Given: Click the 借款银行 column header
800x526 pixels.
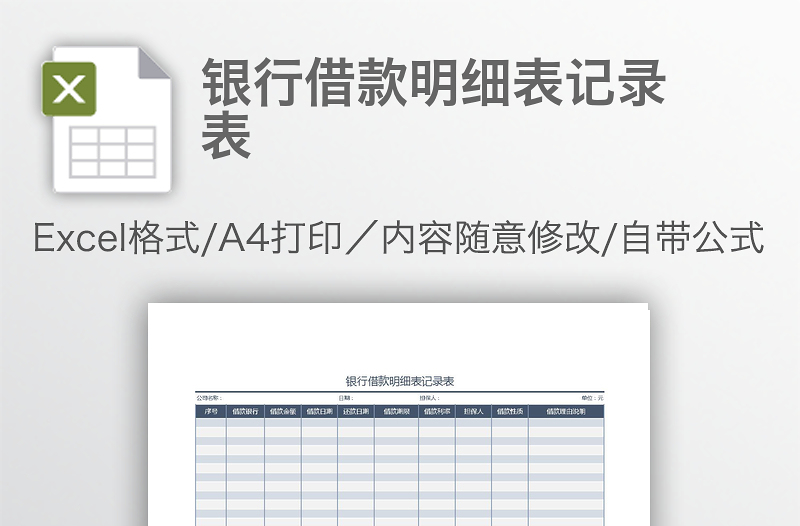Looking at the screenshot, I should (245, 411).
